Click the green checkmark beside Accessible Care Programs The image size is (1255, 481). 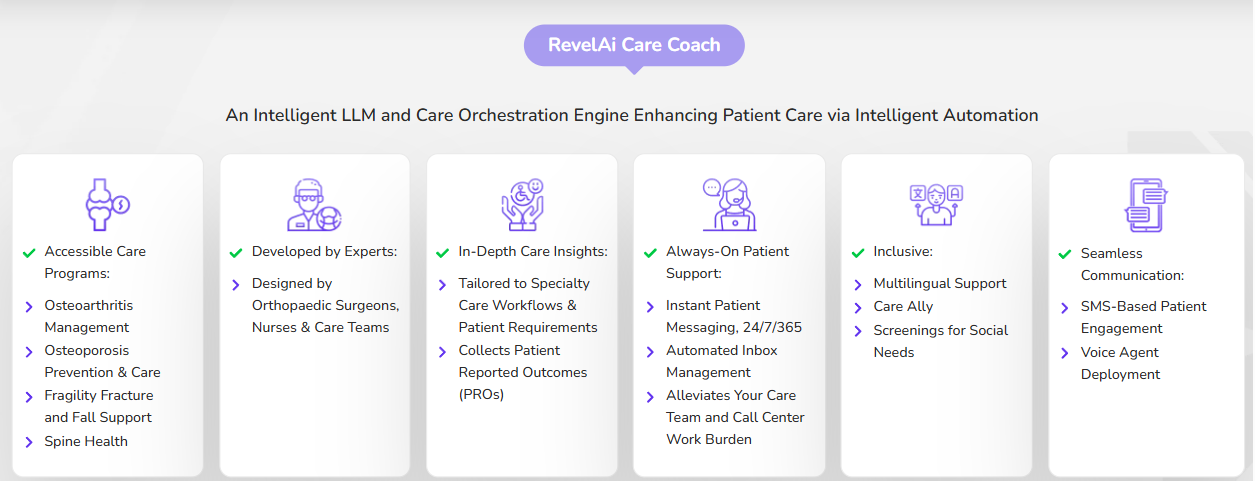(x=29, y=252)
